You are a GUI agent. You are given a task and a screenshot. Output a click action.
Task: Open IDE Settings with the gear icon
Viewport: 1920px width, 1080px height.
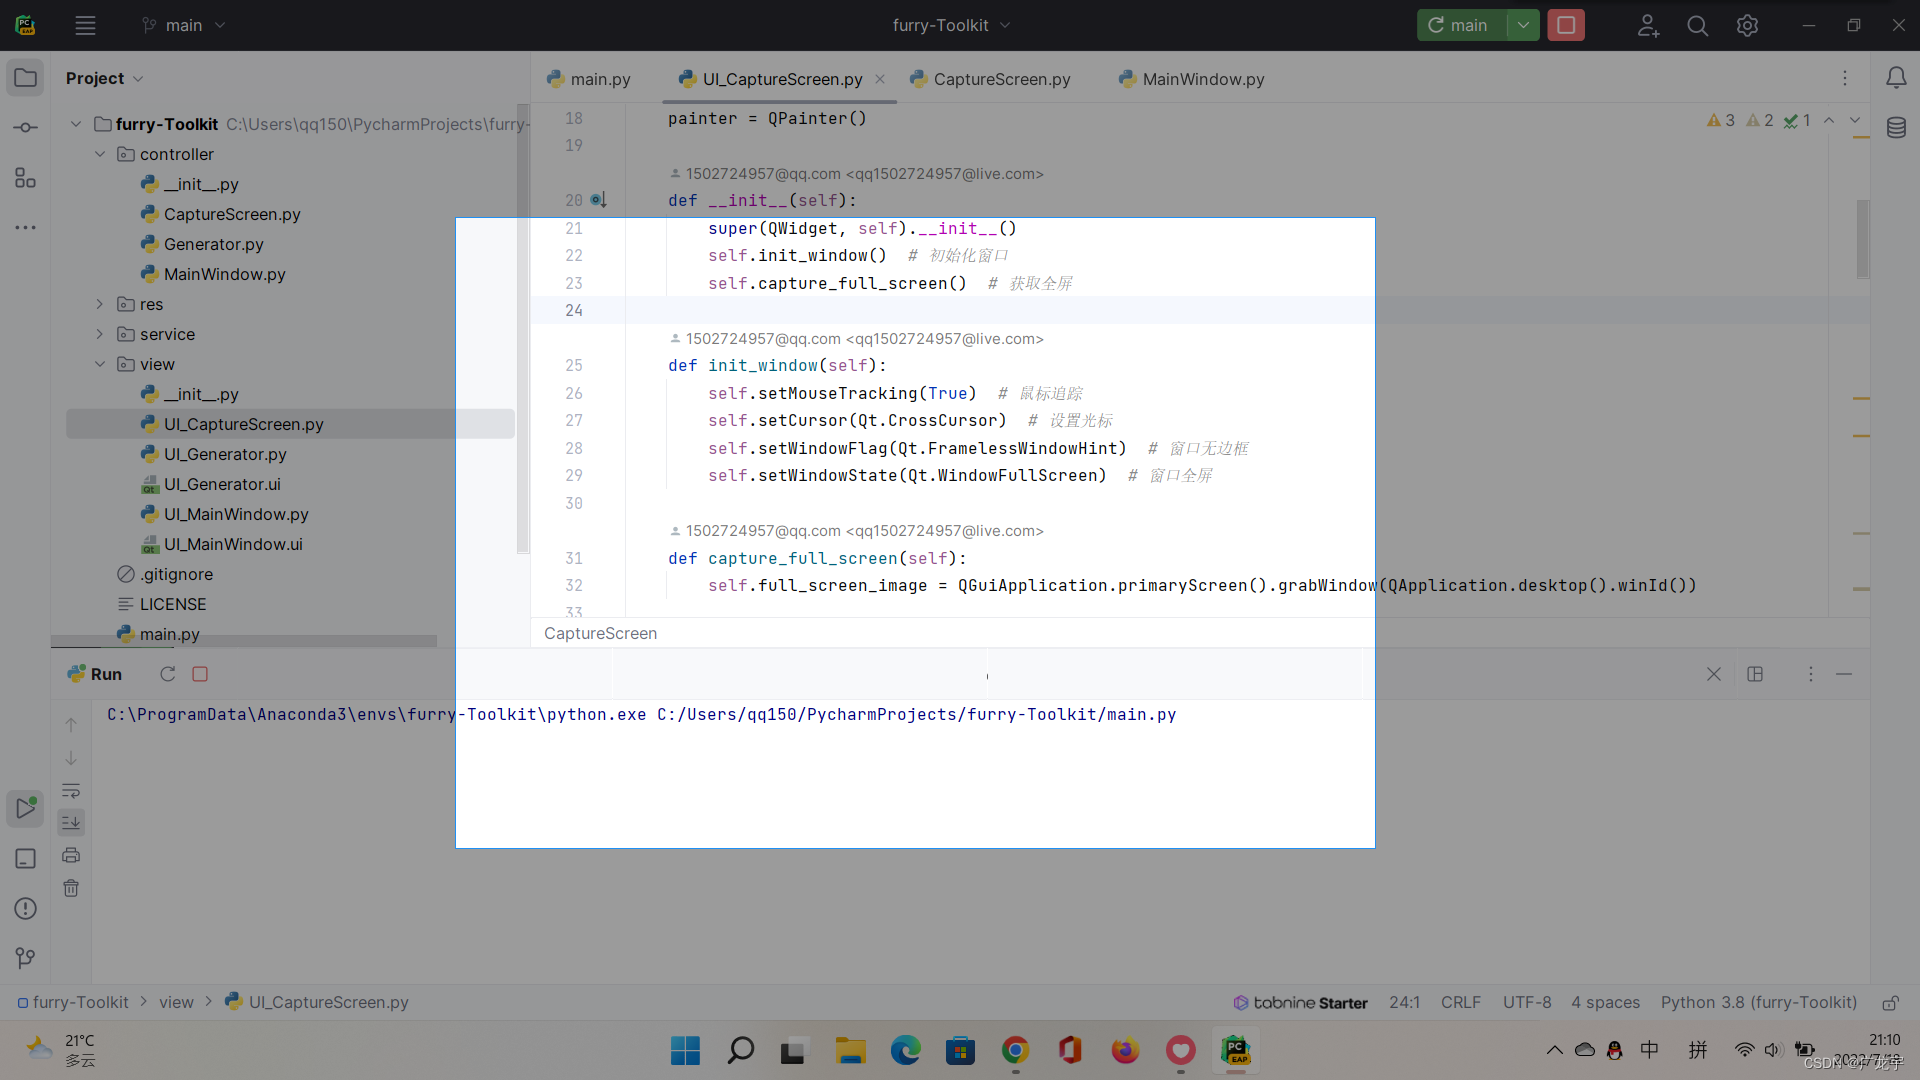click(x=1747, y=25)
